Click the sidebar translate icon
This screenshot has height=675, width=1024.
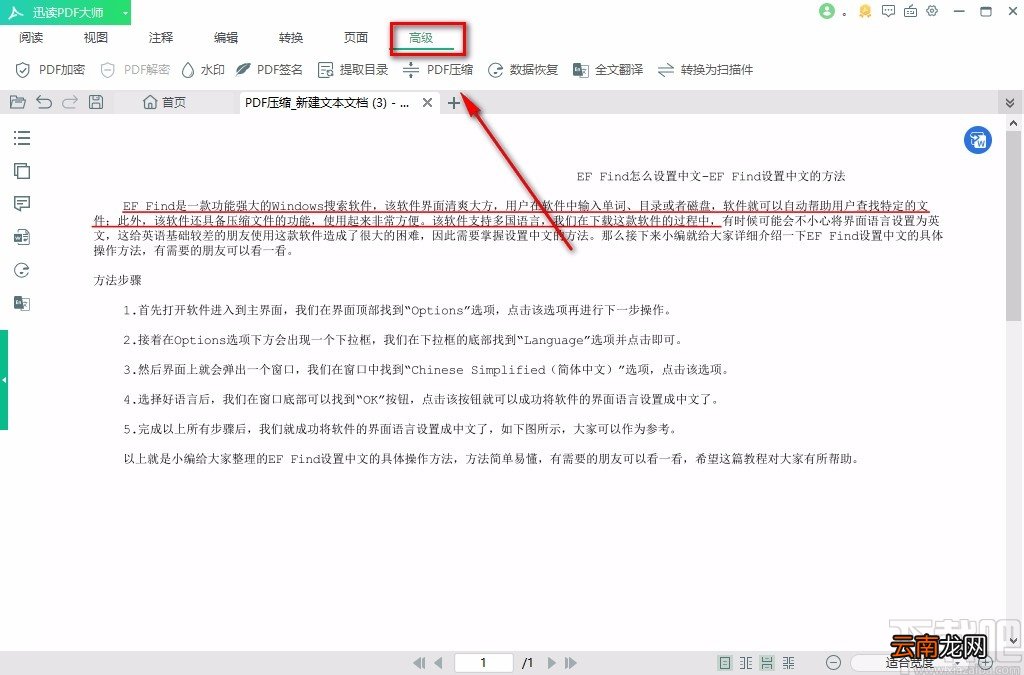(22, 303)
